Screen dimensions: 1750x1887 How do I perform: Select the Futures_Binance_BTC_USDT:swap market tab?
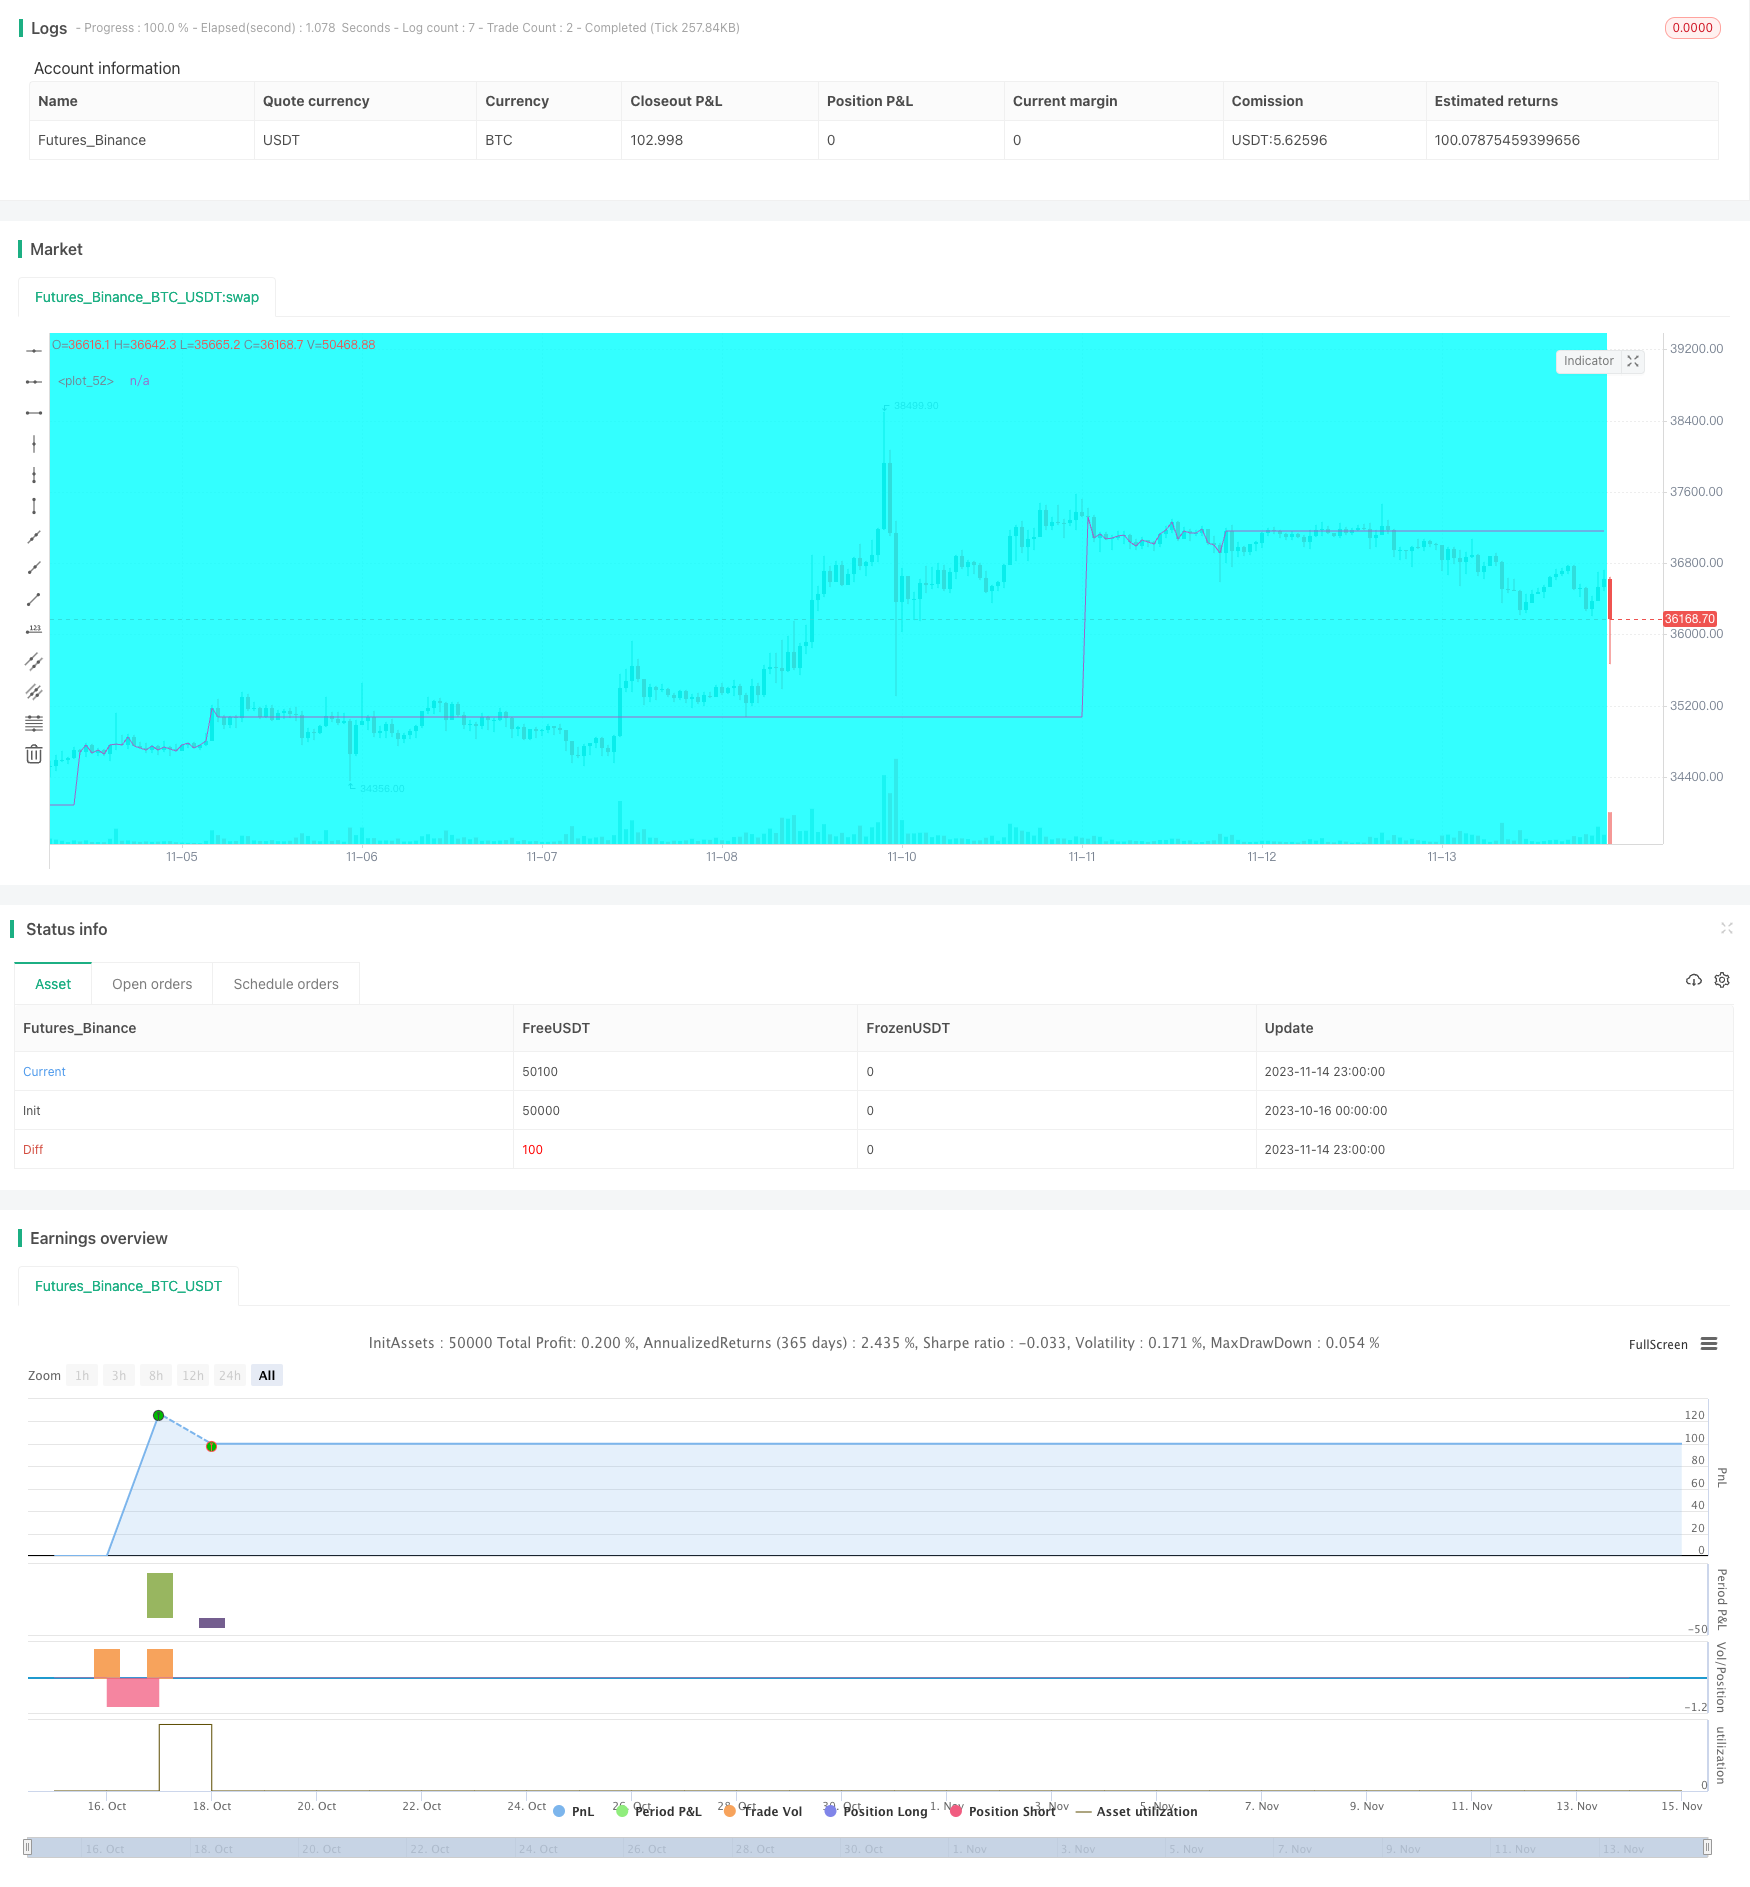pos(147,297)
